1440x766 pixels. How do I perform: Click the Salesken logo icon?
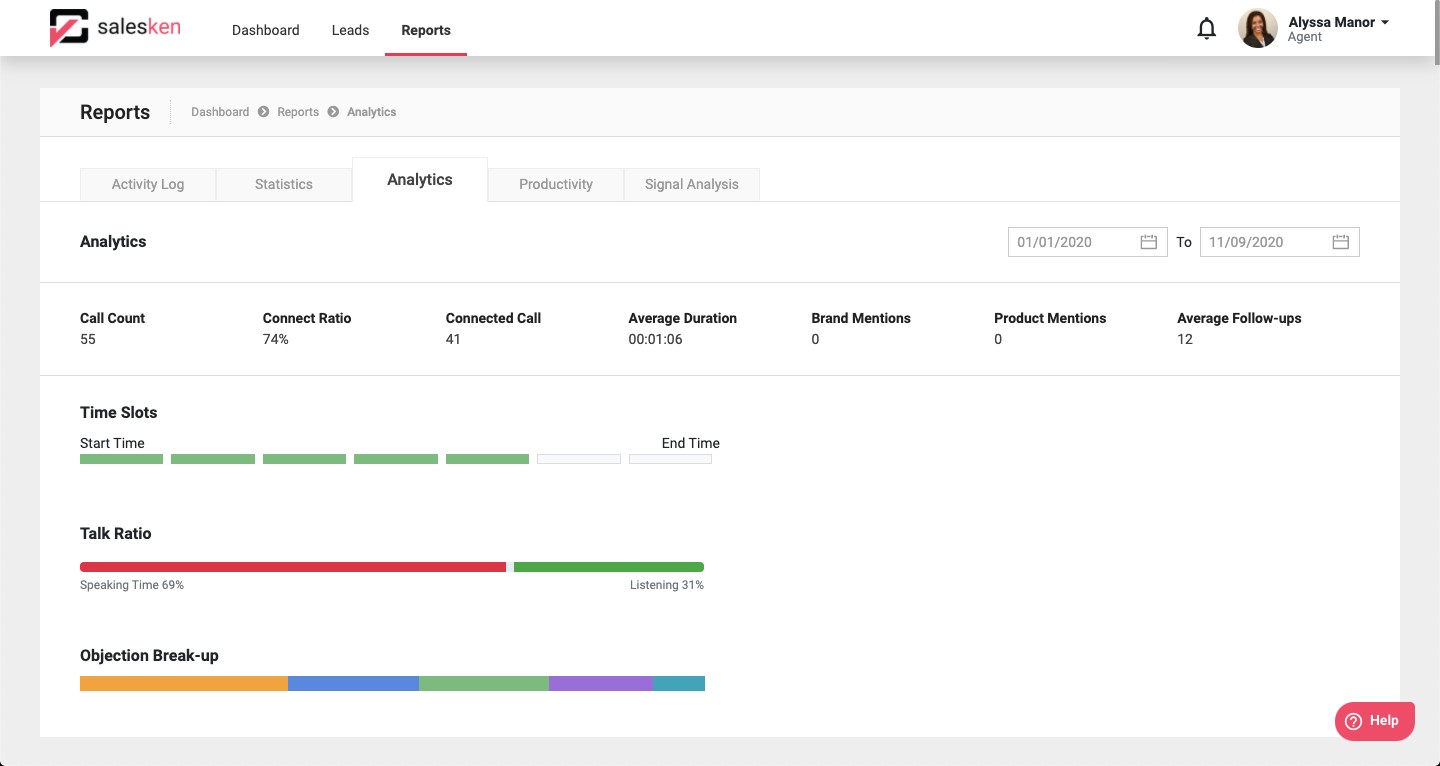[x=69, y=29]
